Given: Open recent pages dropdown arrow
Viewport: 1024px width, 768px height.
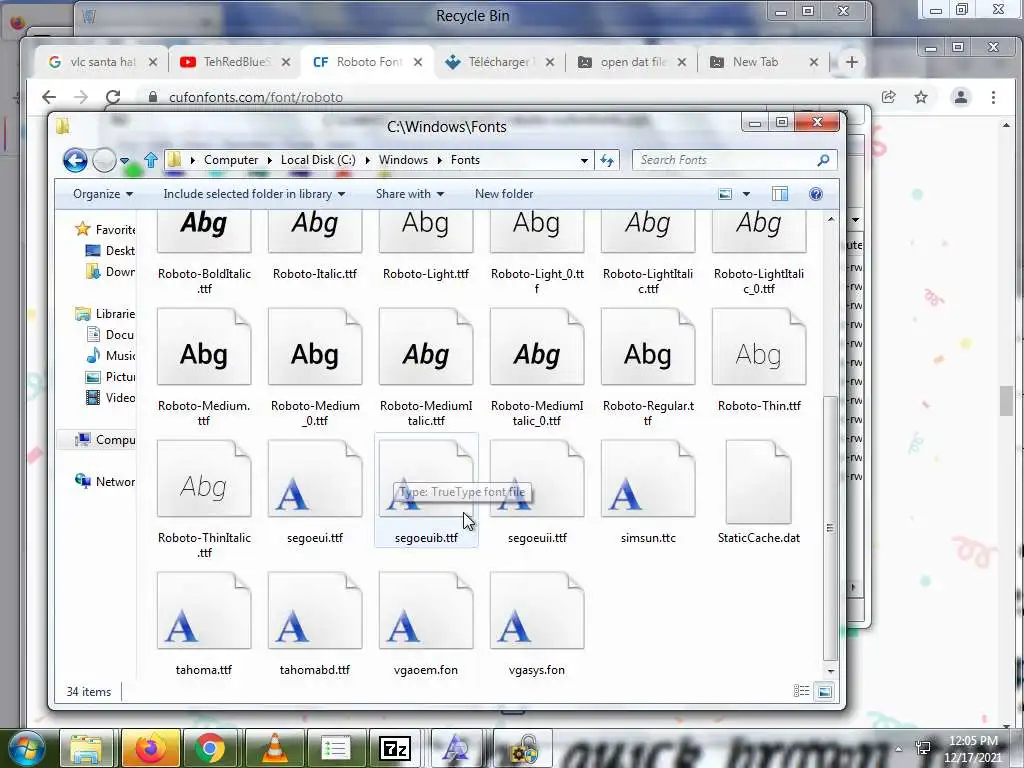Looking at the screenshot, I should pyautogui.click(x=124, y=161).
